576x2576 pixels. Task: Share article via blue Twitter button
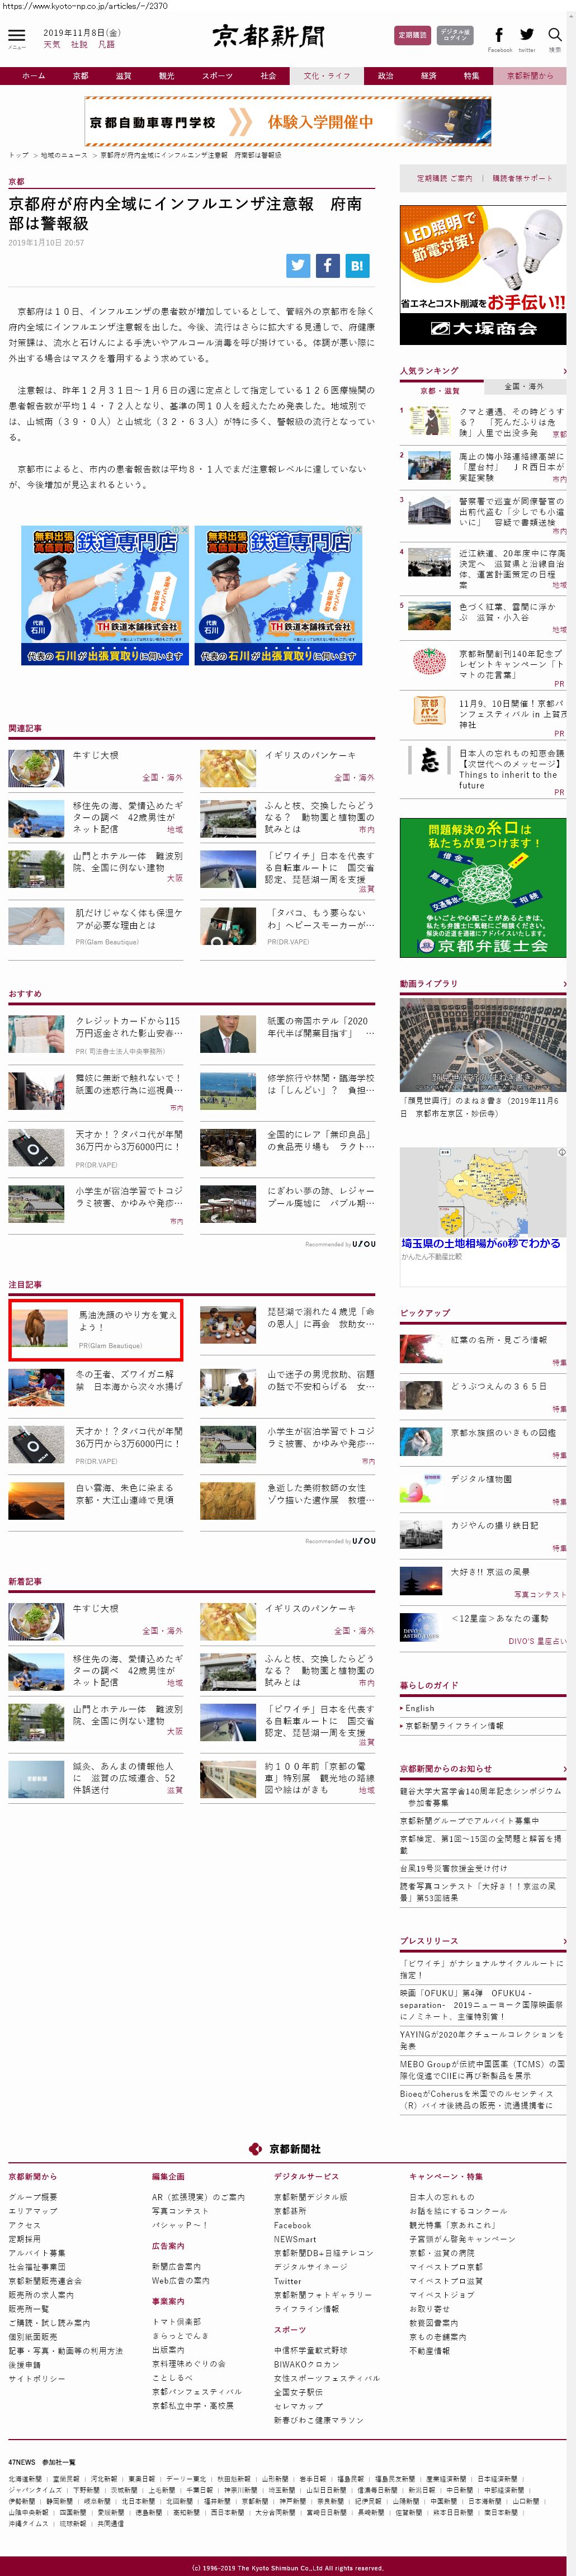click(298, 265)
